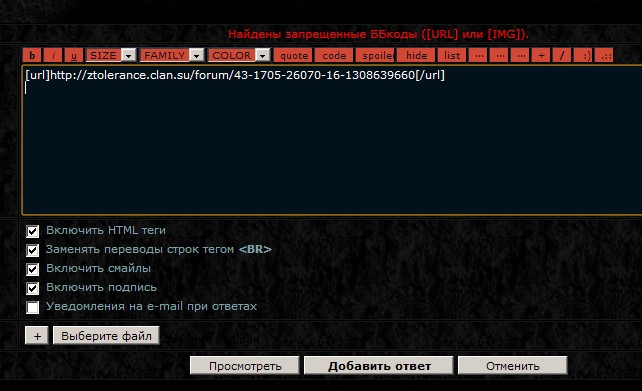Screen dimensions: 642x391
Task: Uncheck 'Включить смайлы' checkbox
Action: tap(32, 269)
